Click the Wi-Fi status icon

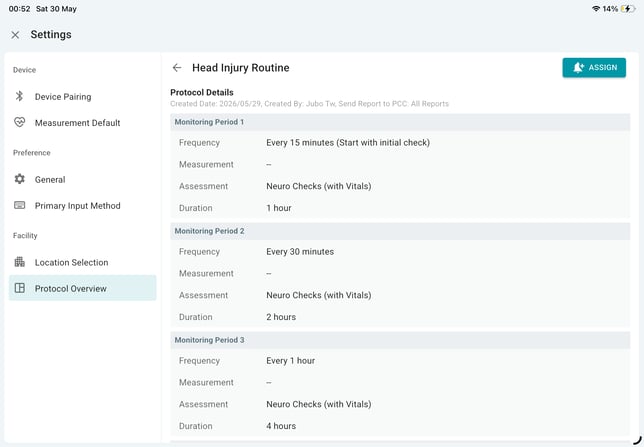(596, 9)
